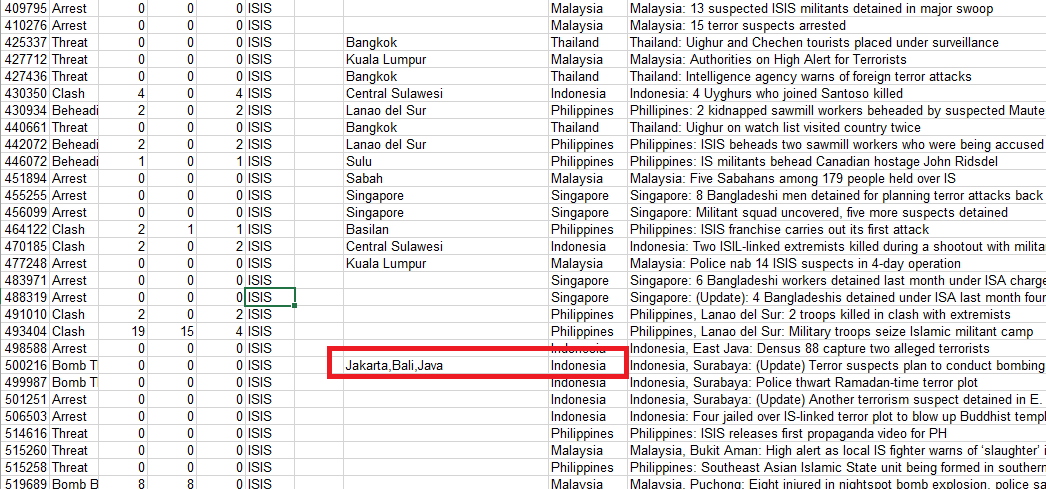Screen dimensions: 1046x489
Task: Select the headline 'Malaysia: 15 terror suspects arrested'
Action: (x=738, y=25)
